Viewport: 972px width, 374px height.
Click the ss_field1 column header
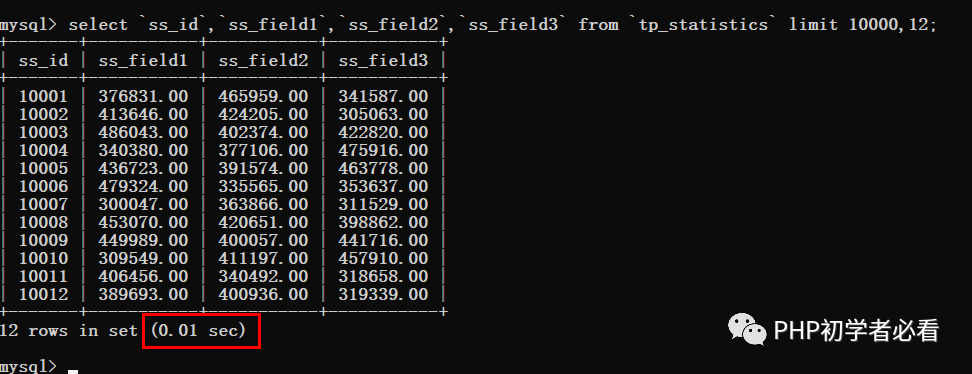[143, 60]
